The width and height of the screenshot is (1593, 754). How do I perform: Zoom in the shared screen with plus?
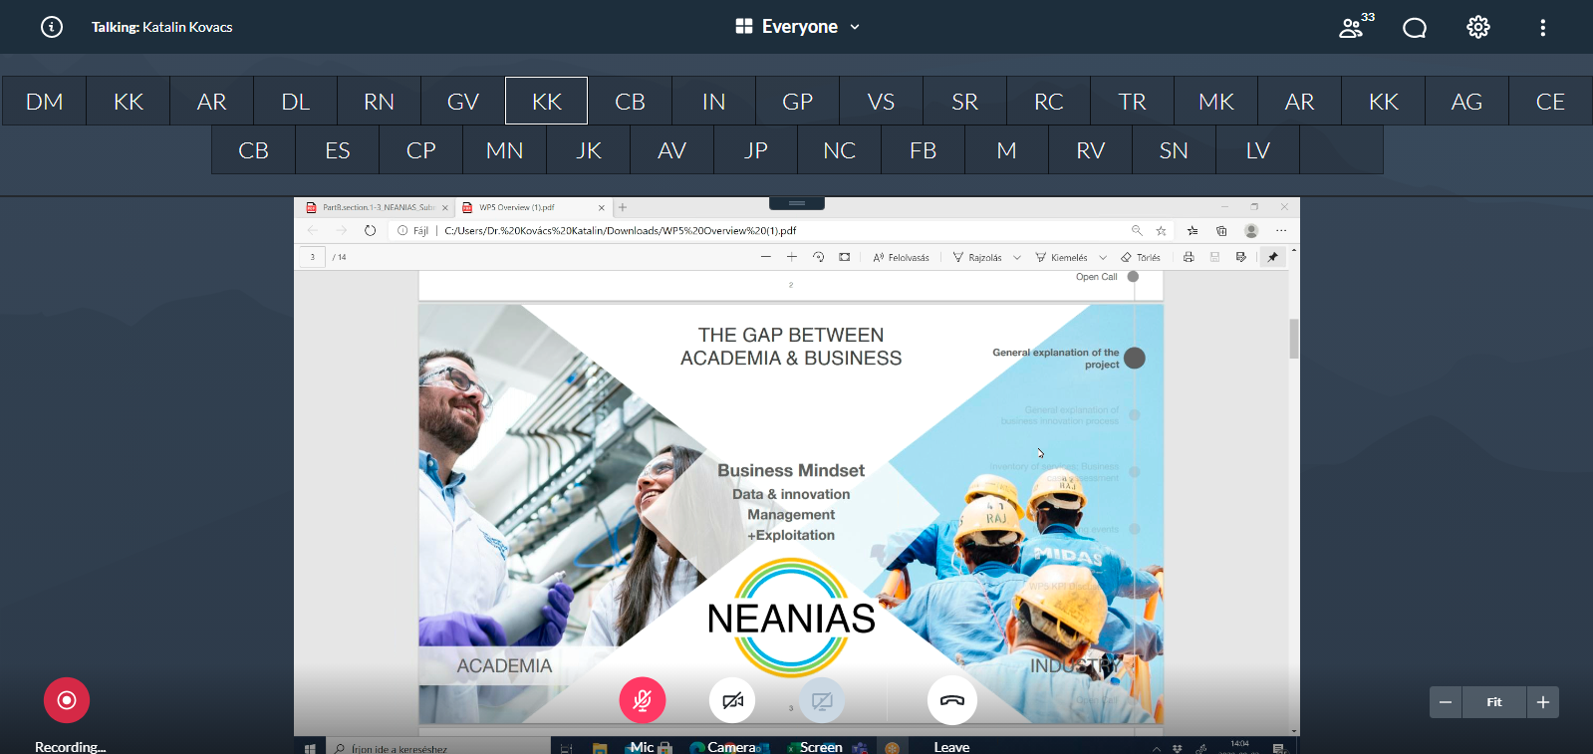pyautogui.click(x=1543, y=702)
